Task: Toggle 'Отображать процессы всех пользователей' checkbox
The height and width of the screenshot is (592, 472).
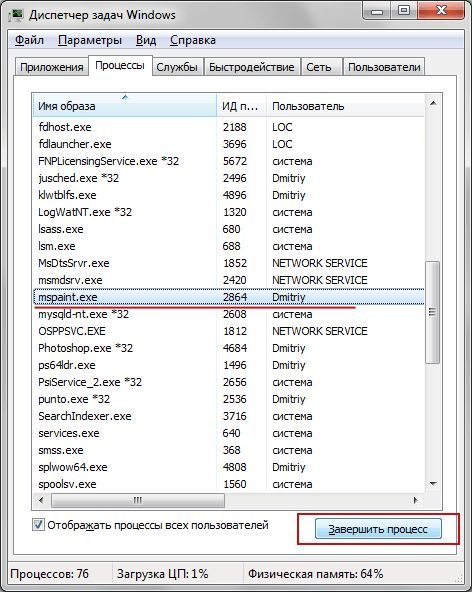Action: (x=38, y=525)
